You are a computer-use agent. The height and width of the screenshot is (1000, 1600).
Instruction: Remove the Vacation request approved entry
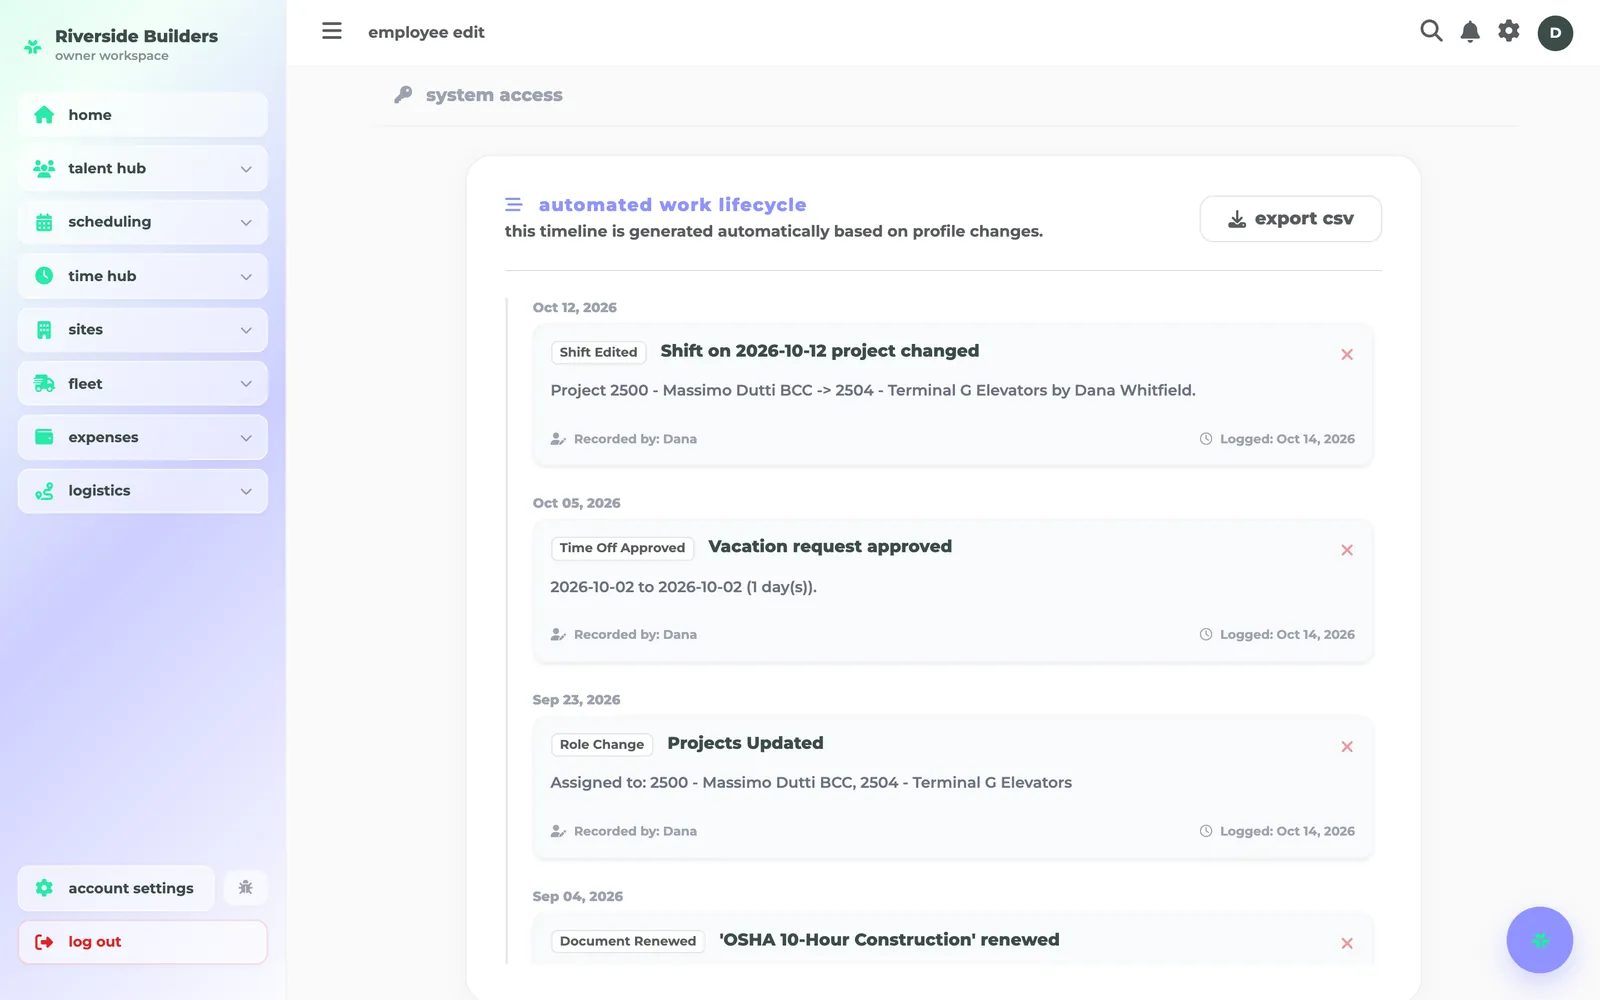coord(1347,550)
